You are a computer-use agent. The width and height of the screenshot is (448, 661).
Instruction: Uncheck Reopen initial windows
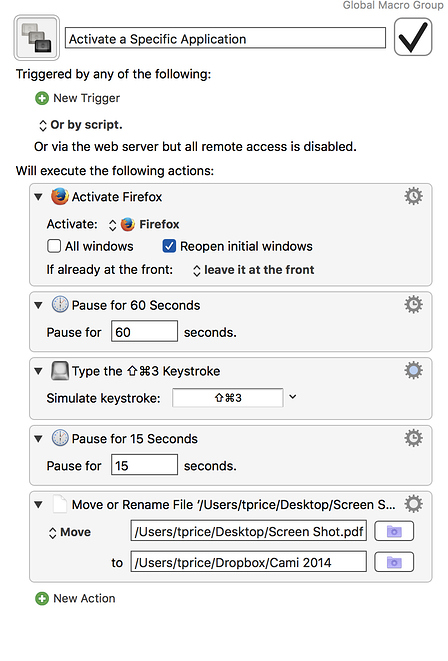[169, 246]
